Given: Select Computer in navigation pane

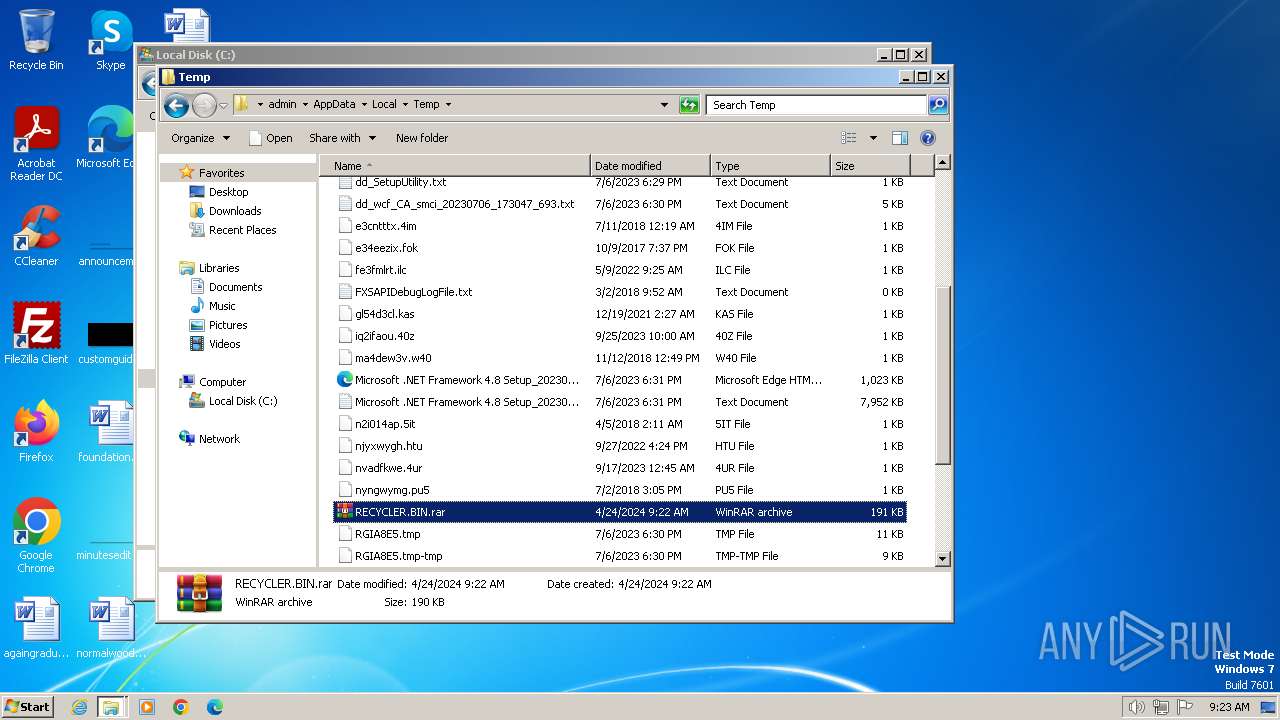Looking at the screenshot, I should click(222, 382).
